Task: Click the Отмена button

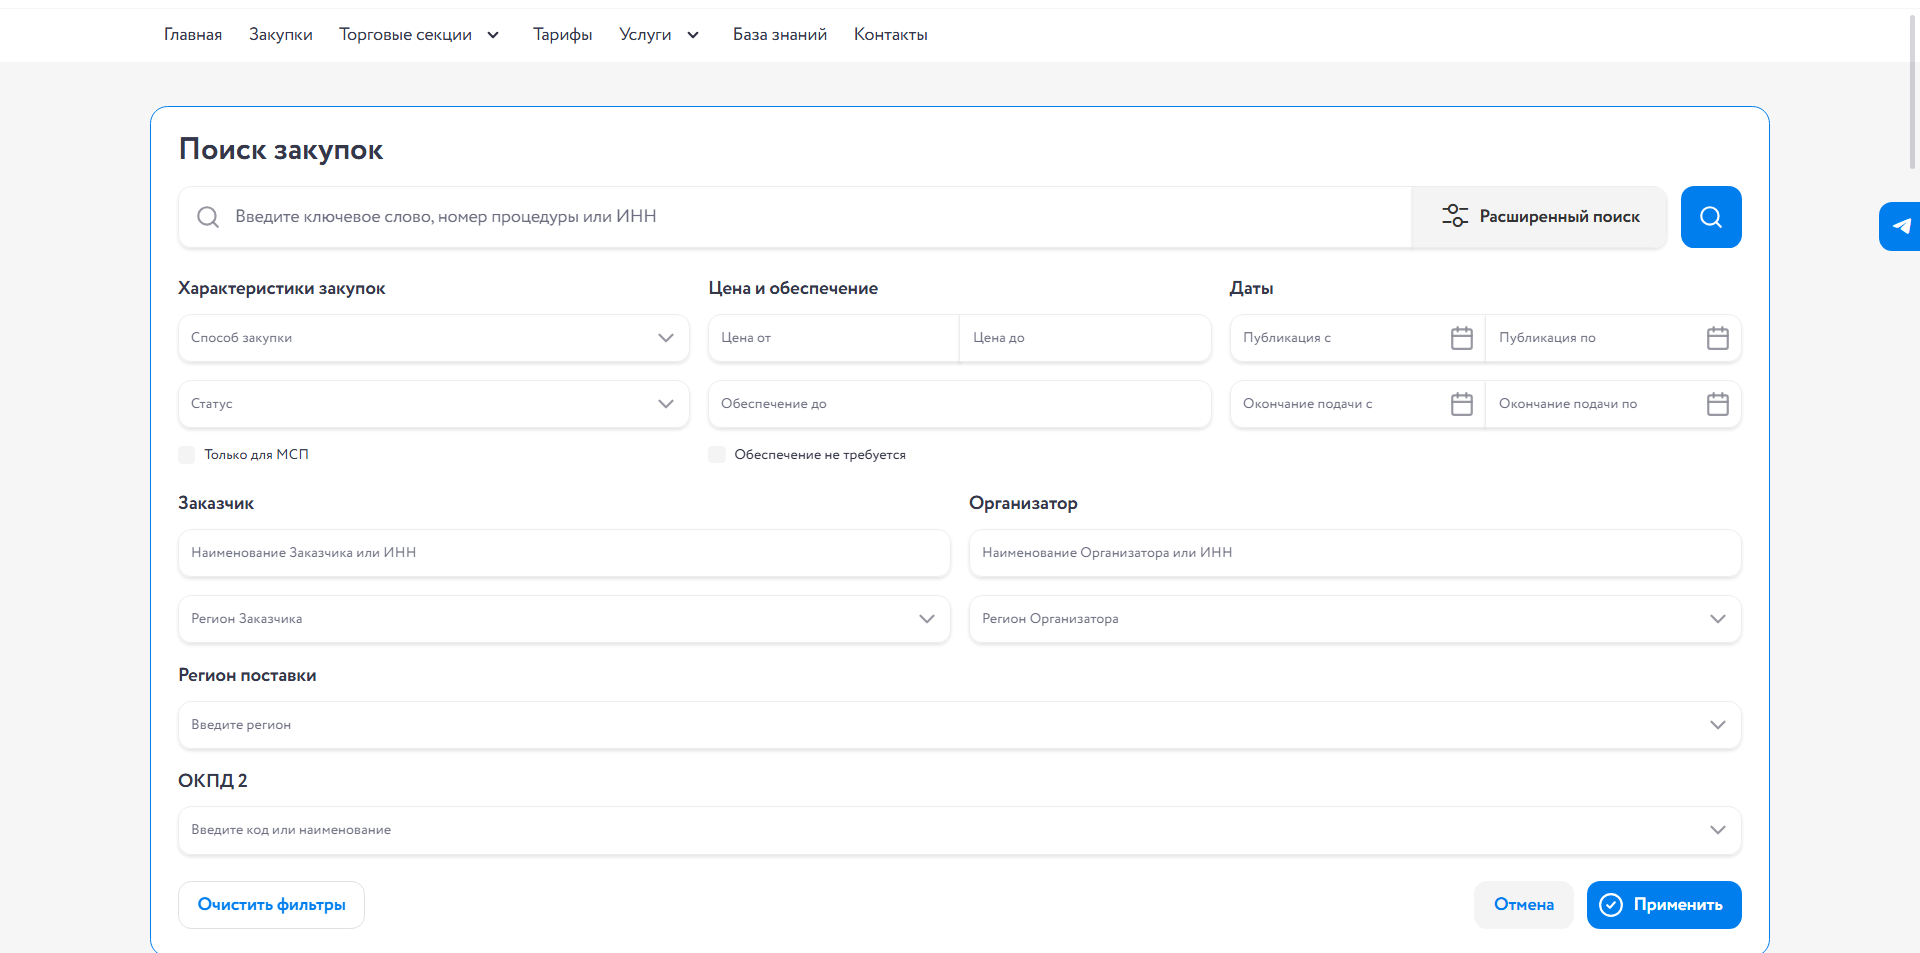Action: (x=1524, y=905)
